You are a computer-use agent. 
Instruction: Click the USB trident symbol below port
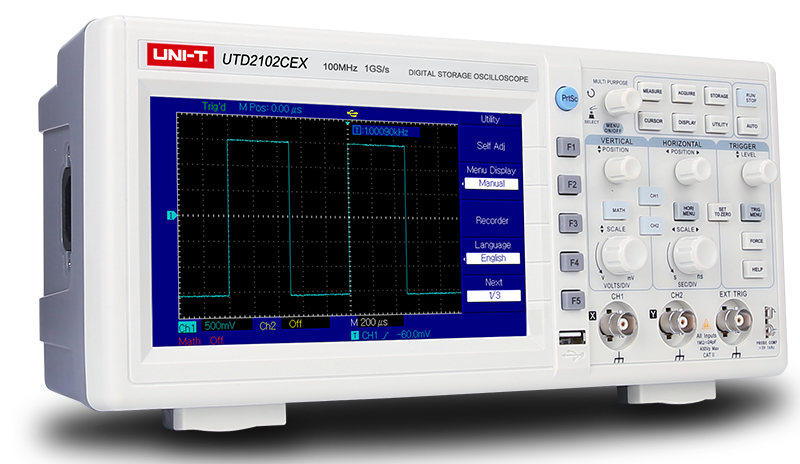coord(573,355)
